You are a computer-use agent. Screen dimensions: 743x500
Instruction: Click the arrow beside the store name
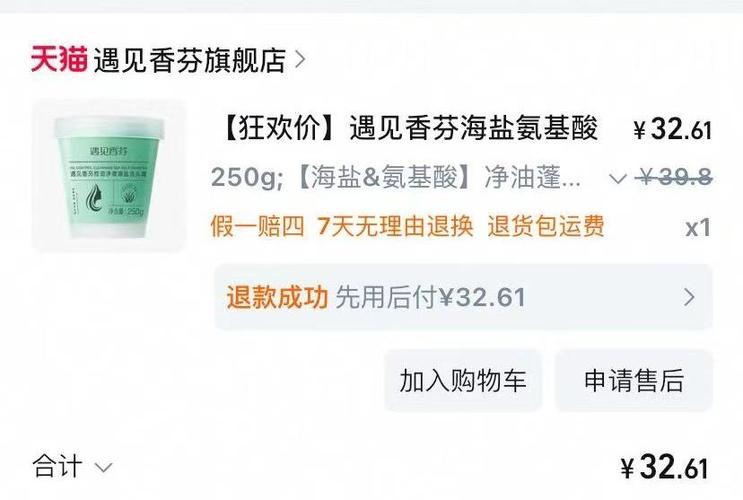(299, 60)
